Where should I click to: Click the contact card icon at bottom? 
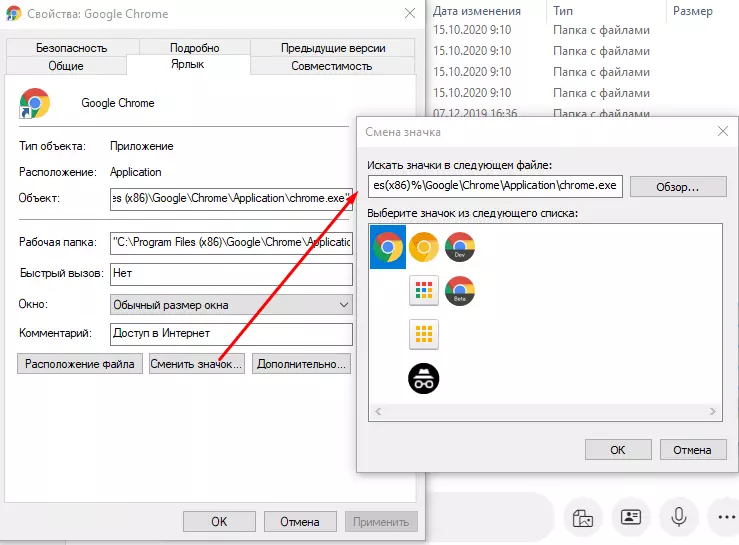tap(631, 517)
